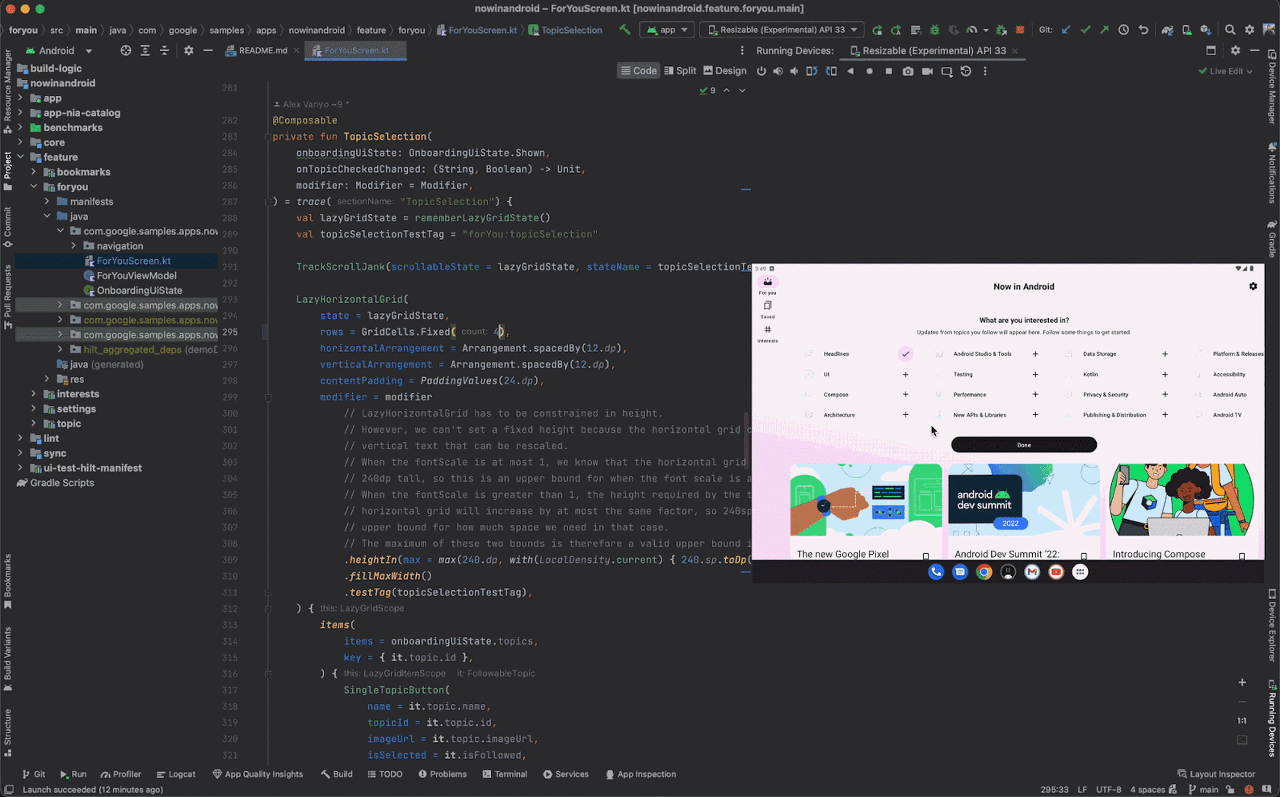Click emulator home circle button
This screenshot has width=1280, height=797.
click(x=869, y=71)
